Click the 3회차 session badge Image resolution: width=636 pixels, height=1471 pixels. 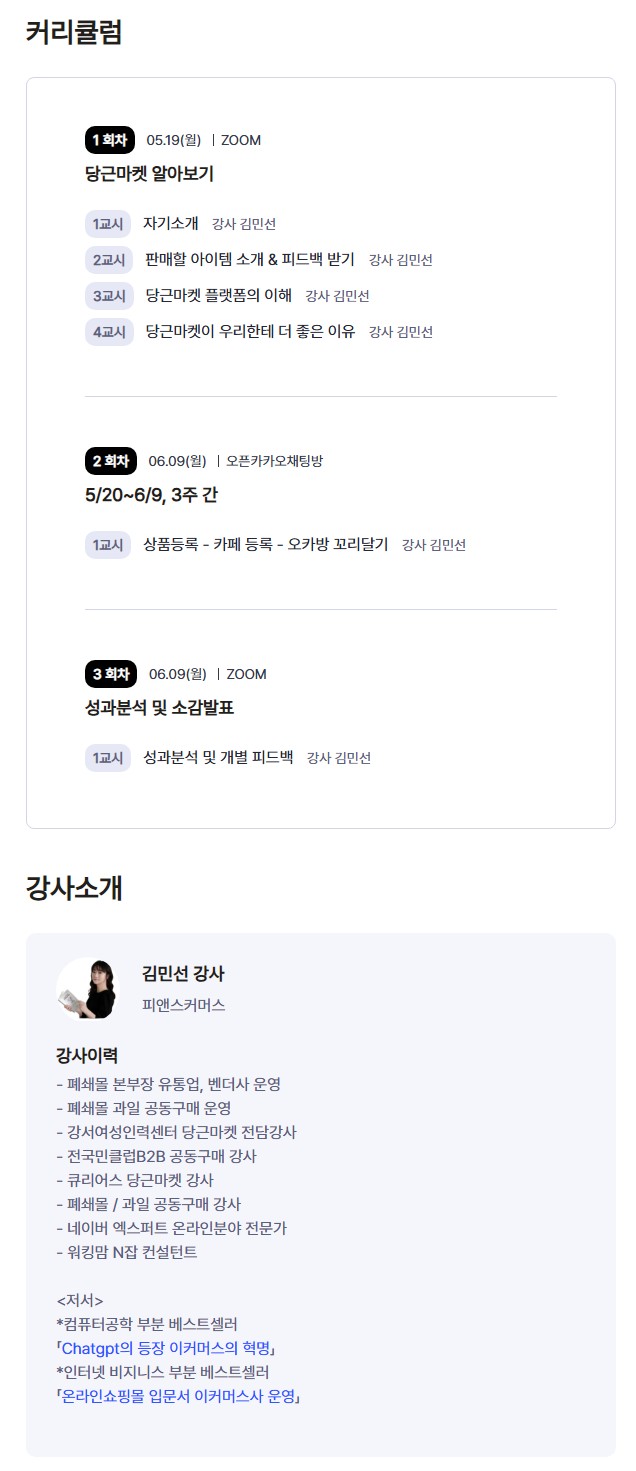[x=111, y=674]
